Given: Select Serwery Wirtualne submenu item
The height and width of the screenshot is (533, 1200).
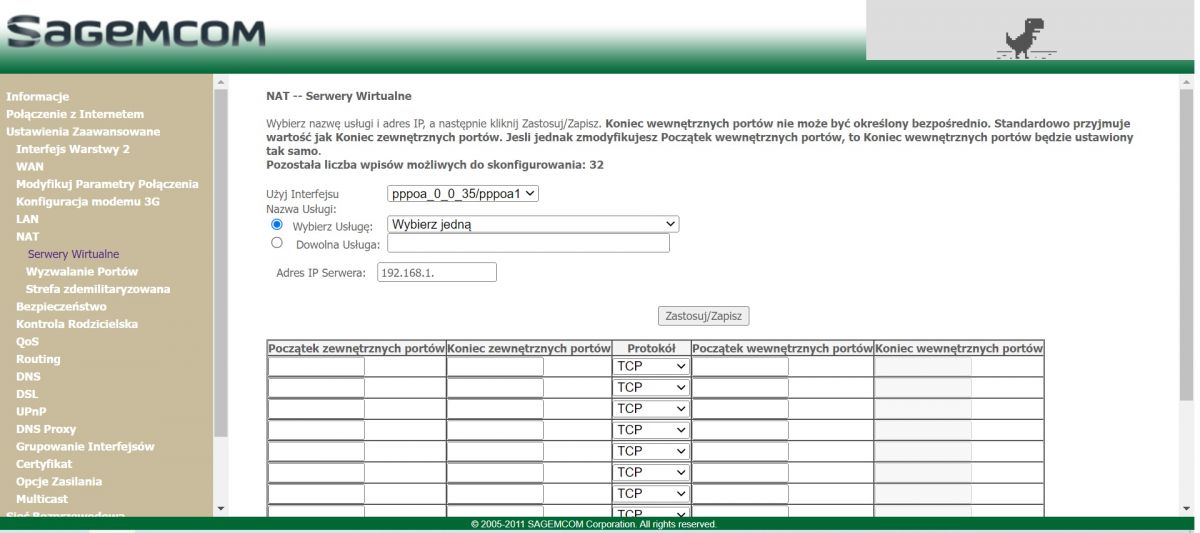Looking at the screenshot, I should coord(73,254).
